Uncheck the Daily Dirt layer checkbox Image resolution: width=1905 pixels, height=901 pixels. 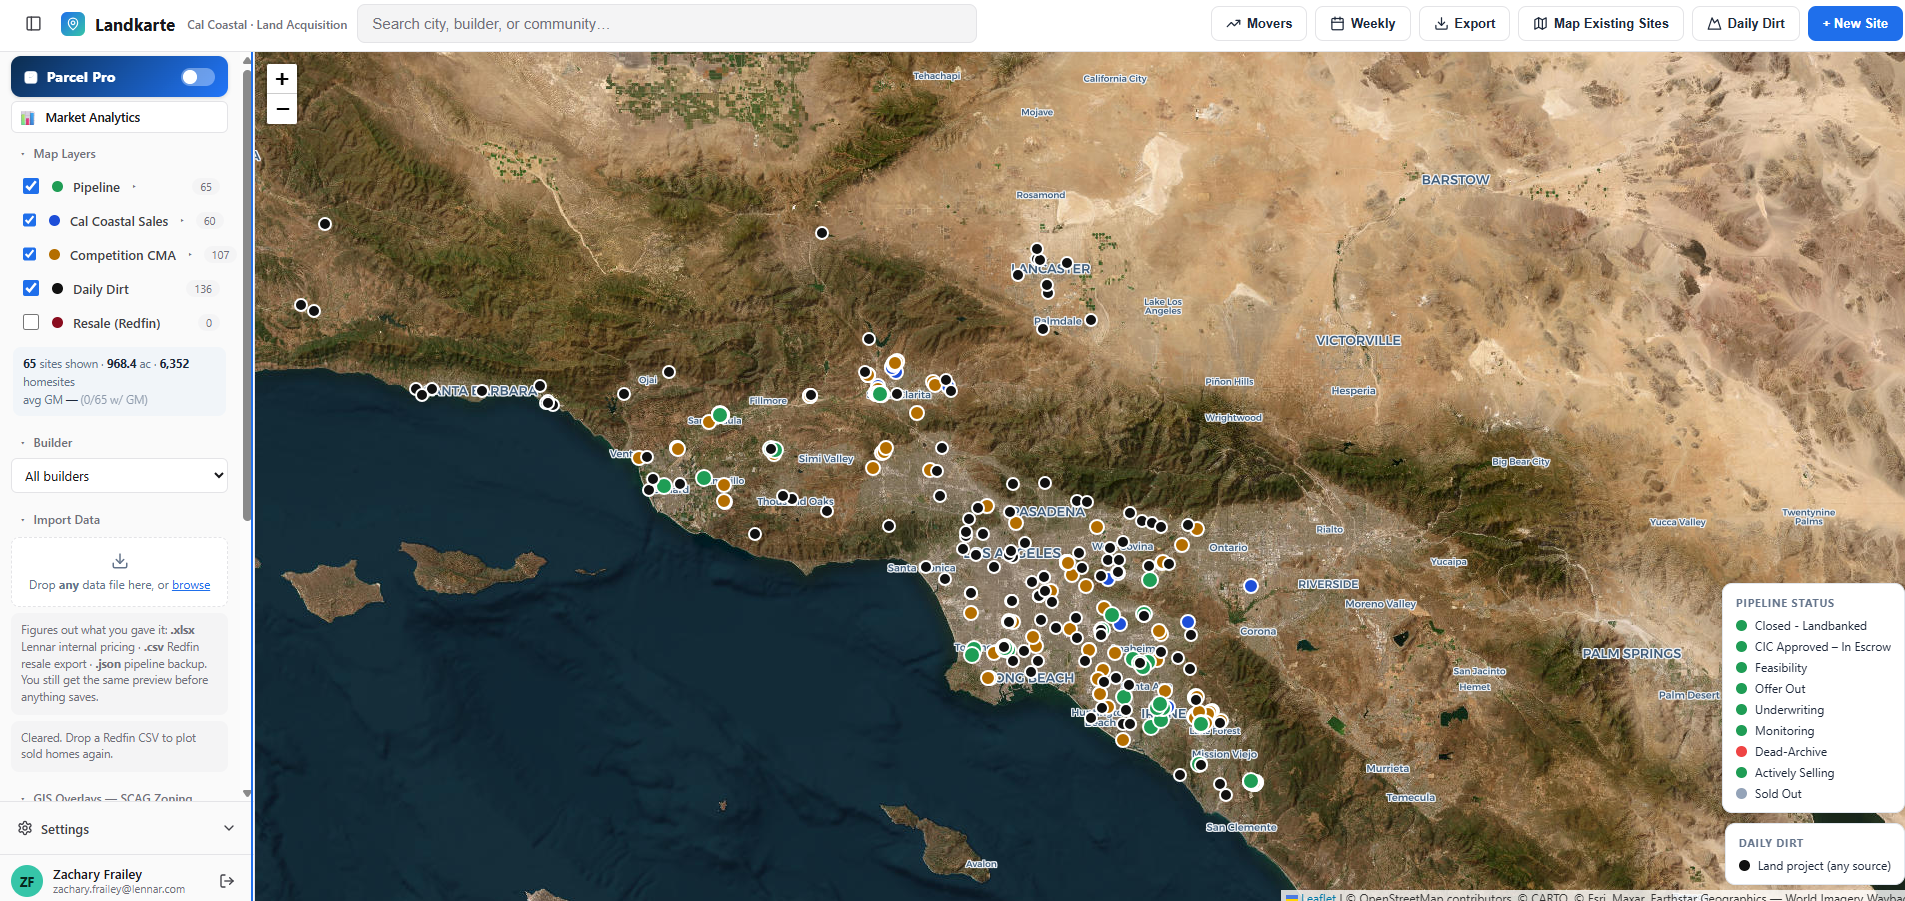[x=31, y=288]
